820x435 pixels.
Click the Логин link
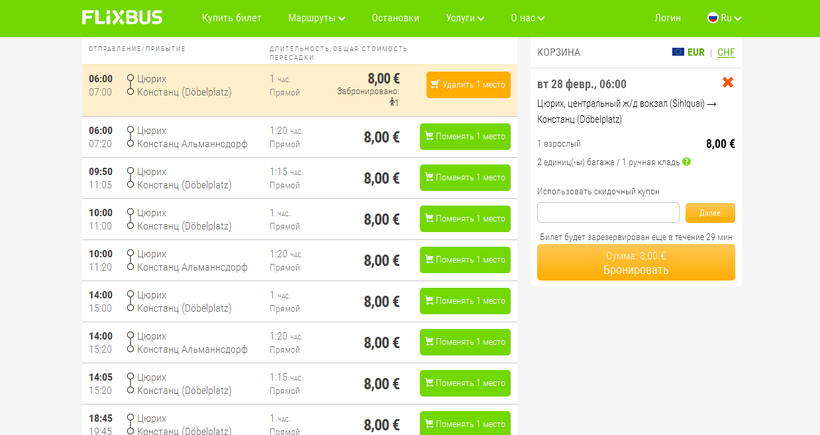point(667,18)
